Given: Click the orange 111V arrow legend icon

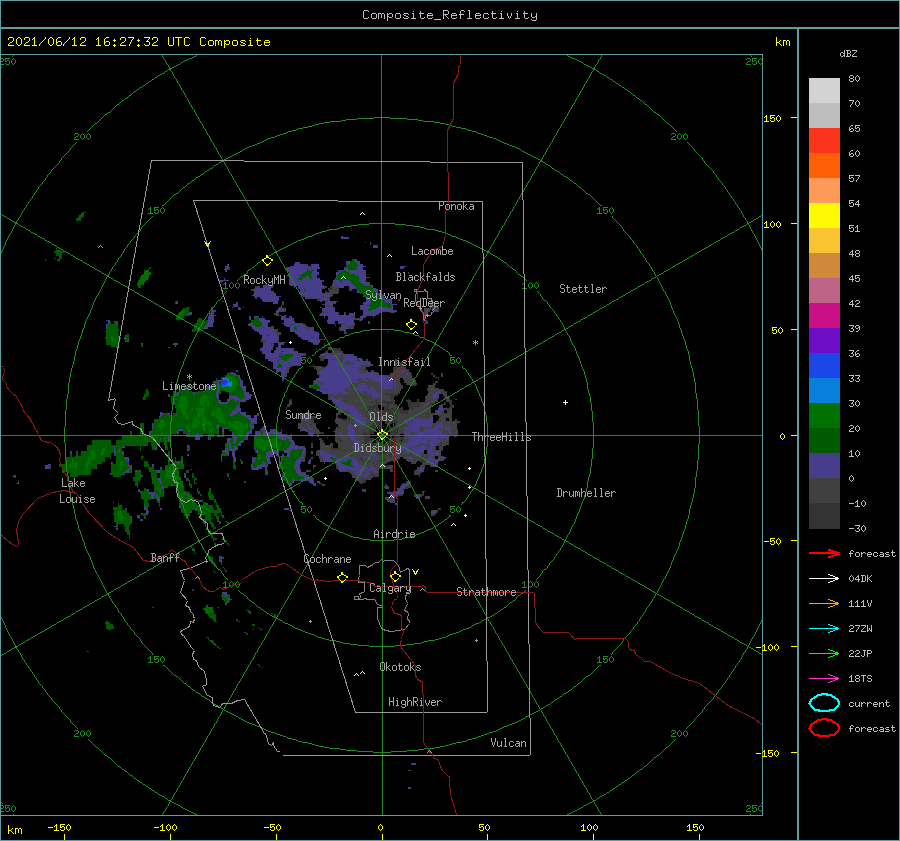Looking at the screenshot, I should point(824,603).
